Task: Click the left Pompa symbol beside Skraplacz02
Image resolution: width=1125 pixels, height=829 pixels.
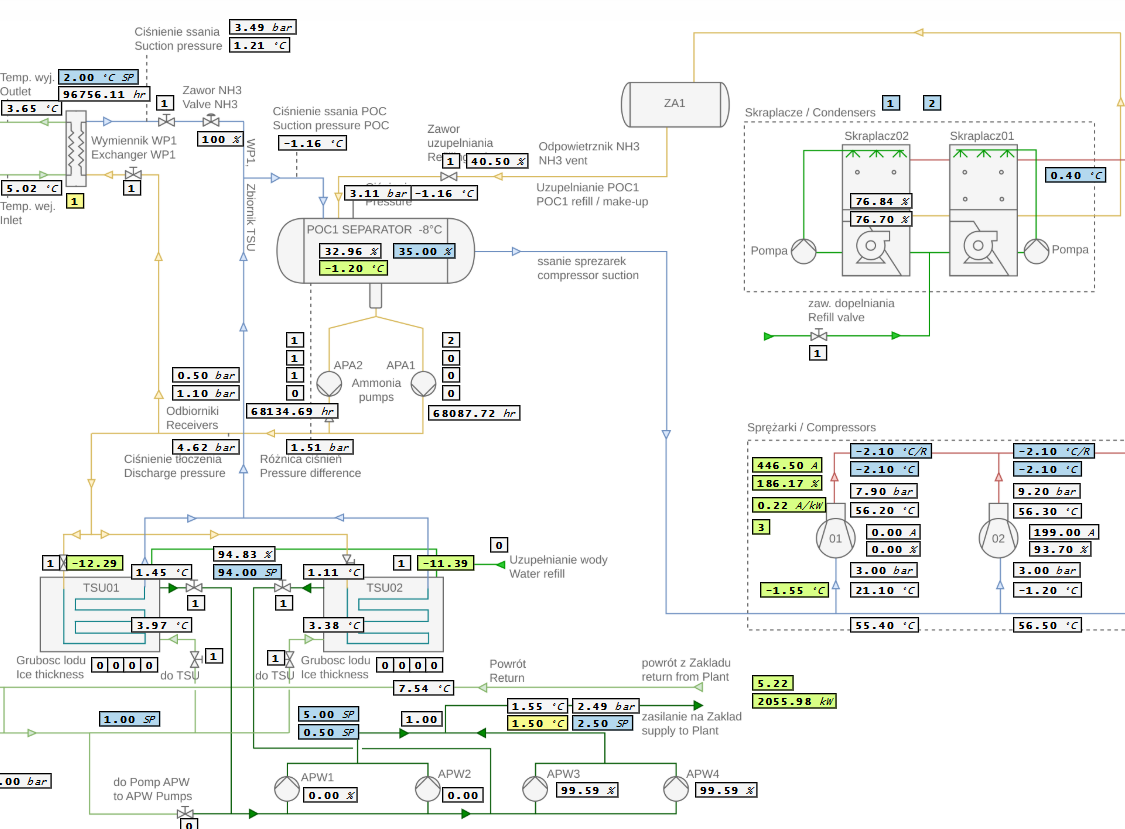Action: click(803, 251)
